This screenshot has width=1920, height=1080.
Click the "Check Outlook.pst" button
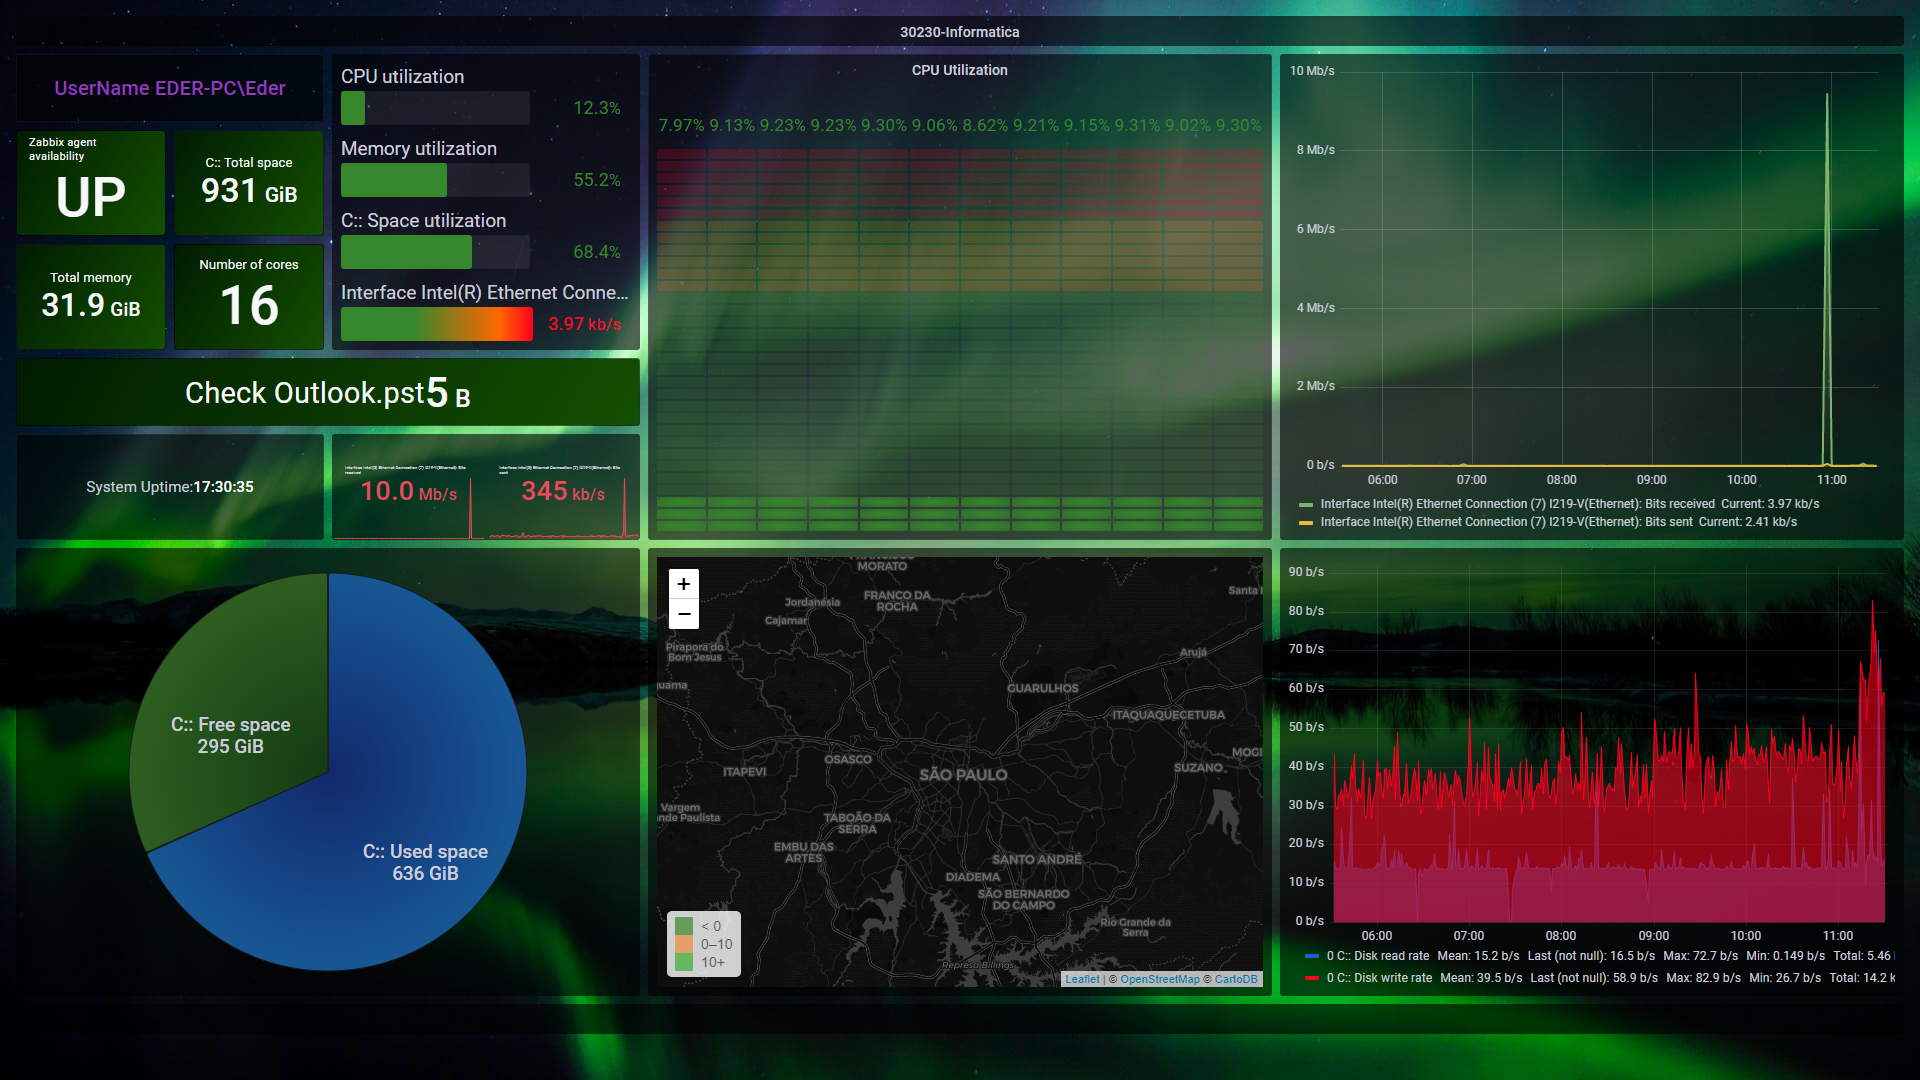click(328, 392)
